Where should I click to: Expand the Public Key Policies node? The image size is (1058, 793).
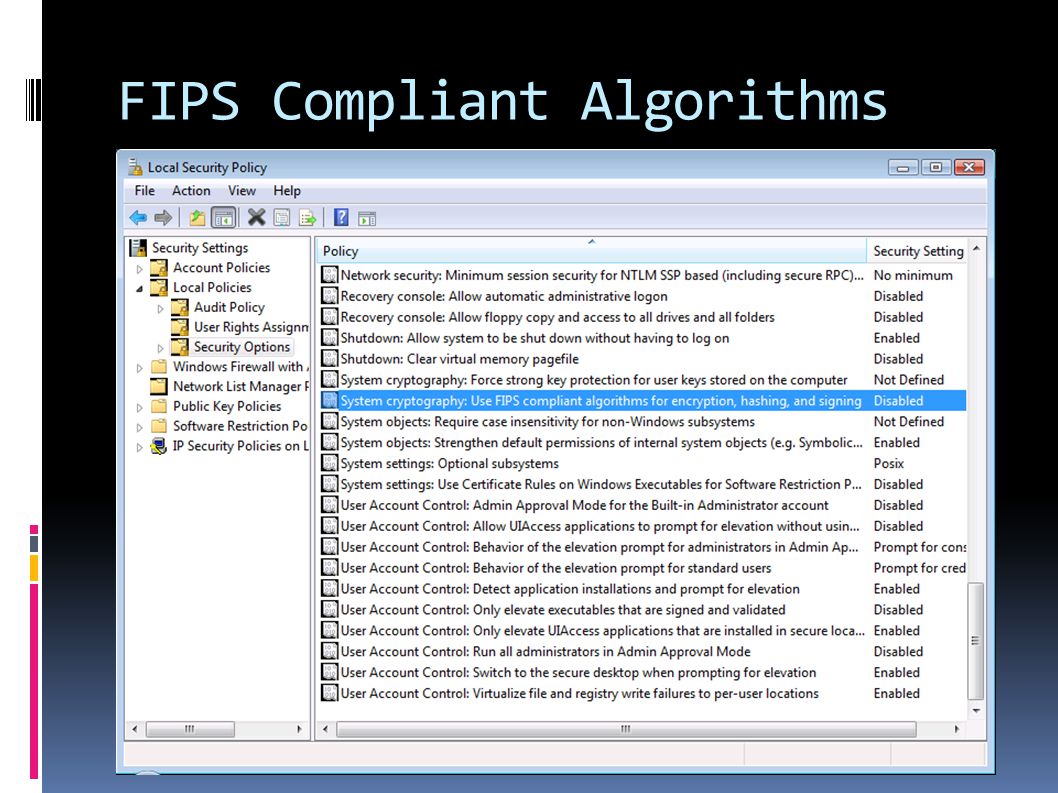coord(140,408)
